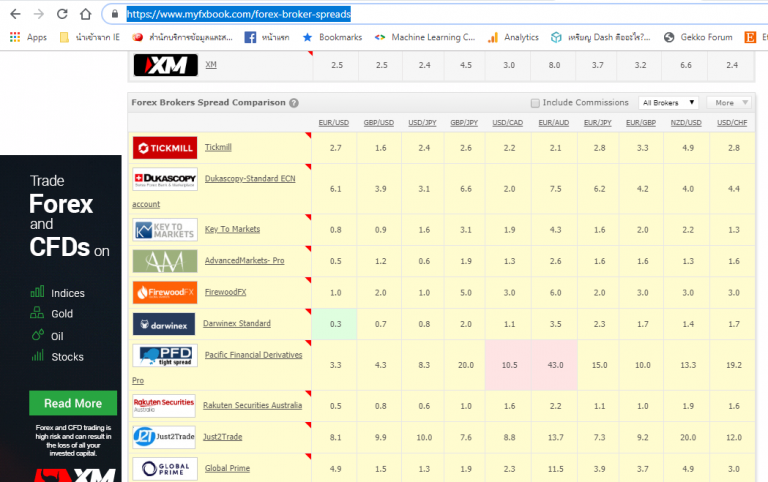This screenshot has width=768, height=482.
Task: Open the IE imported bookmarks folder
Action: [89, 37]
